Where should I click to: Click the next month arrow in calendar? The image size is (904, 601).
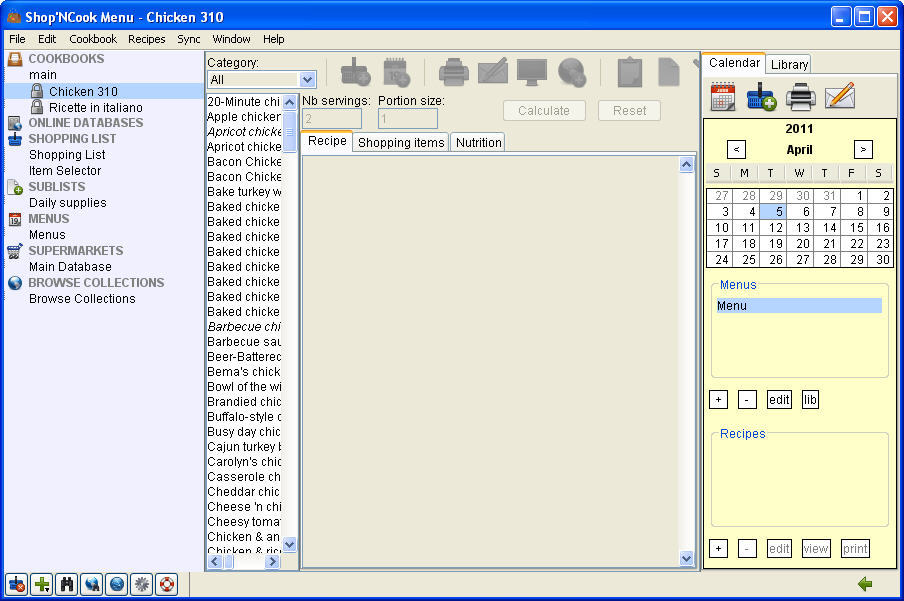coord(862,149)
